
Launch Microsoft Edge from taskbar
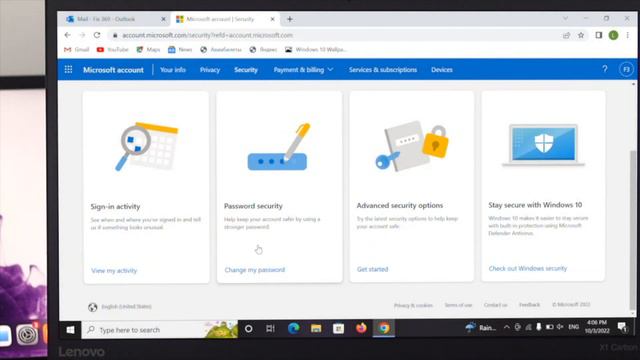[293, 328]
